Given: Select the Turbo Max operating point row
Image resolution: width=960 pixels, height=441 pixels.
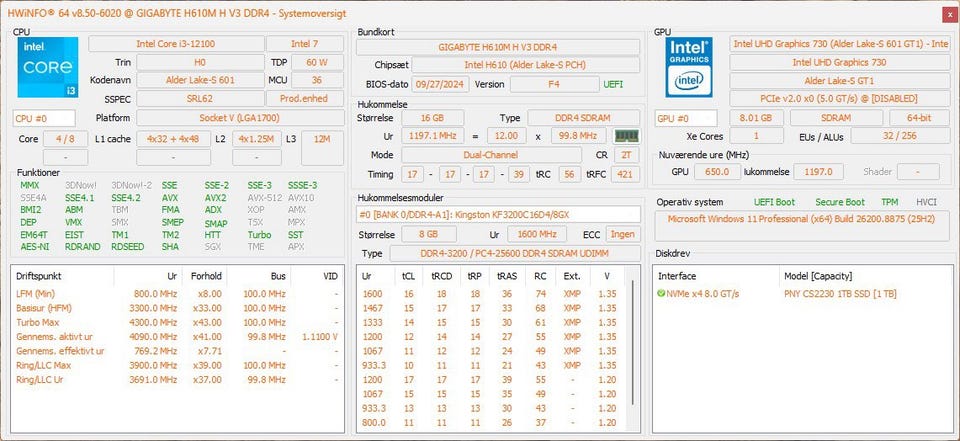Looking at the screenshot, I should 177,322.
